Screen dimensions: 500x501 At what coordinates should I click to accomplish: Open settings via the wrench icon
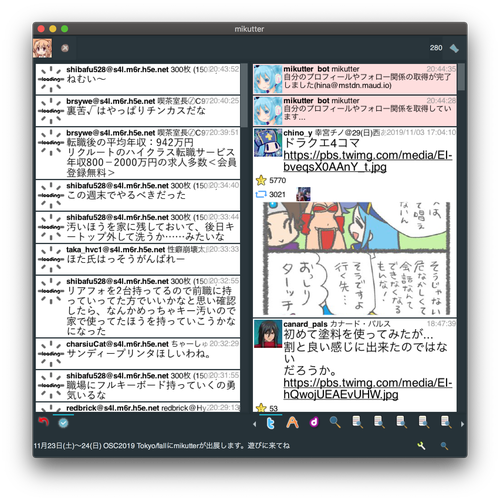coord(421,446)
